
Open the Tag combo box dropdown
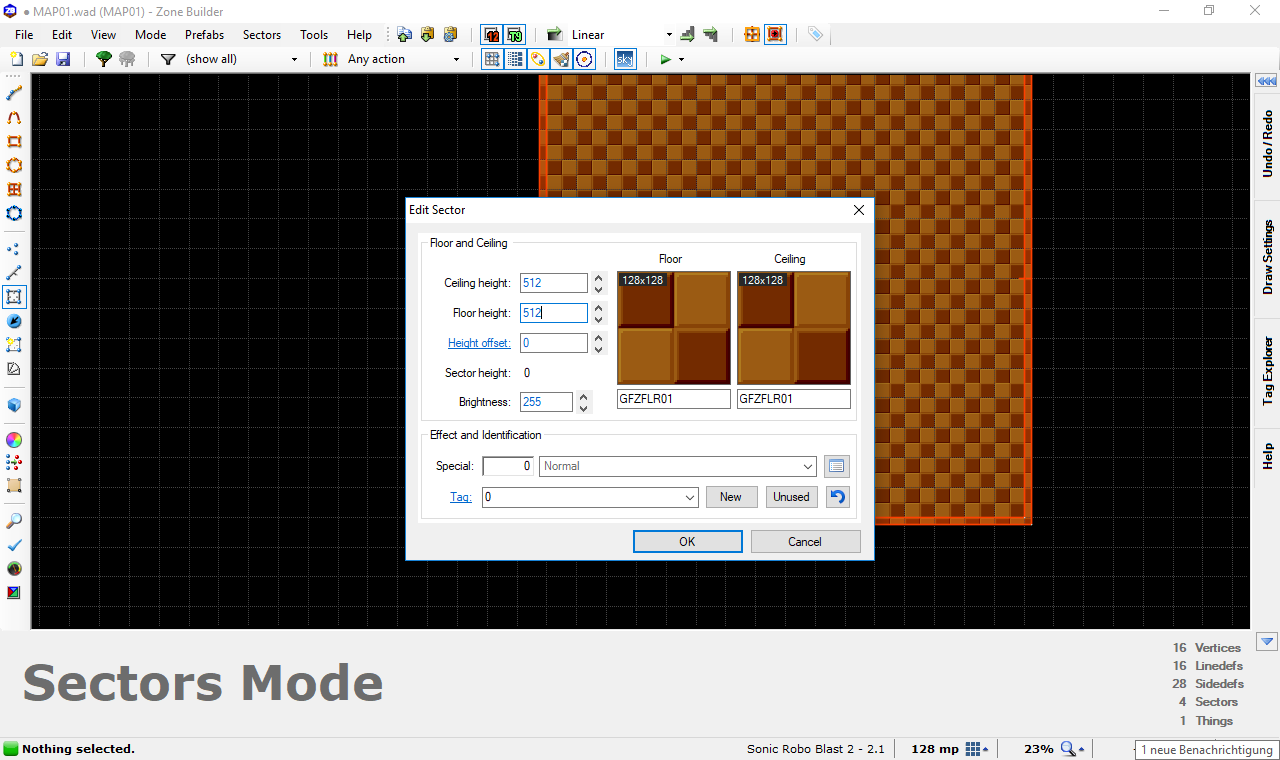[x=690, y=497]
